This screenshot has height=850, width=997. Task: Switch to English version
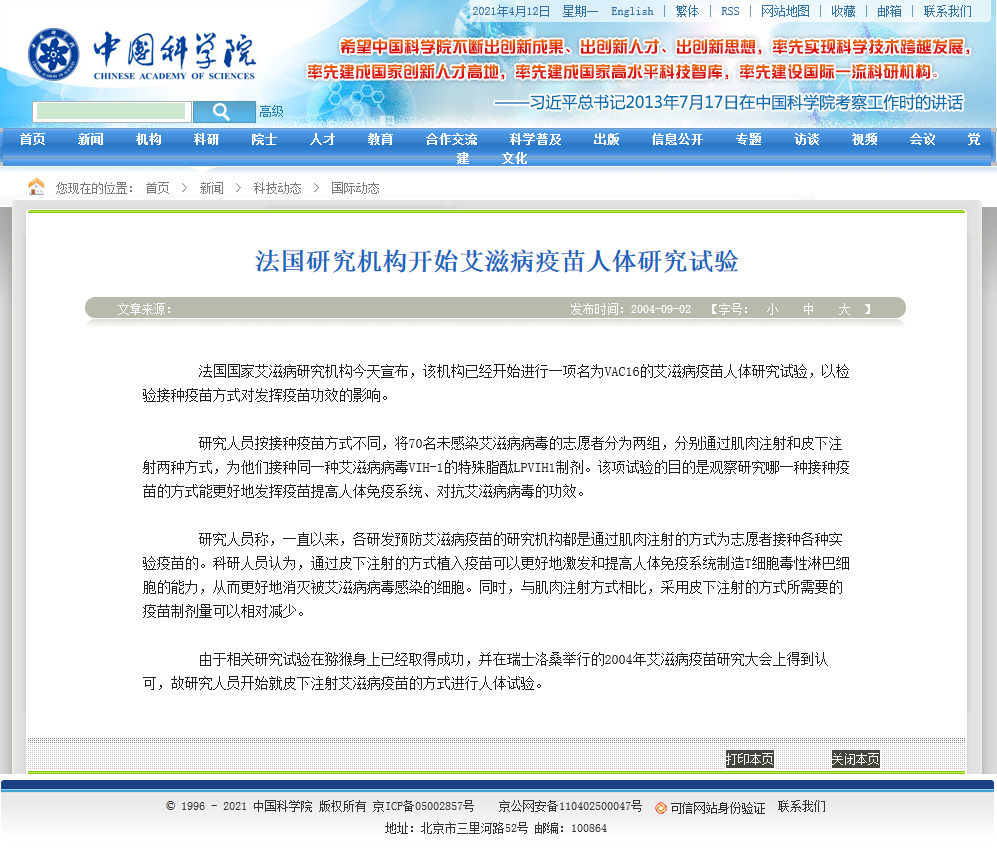point(632,11)
